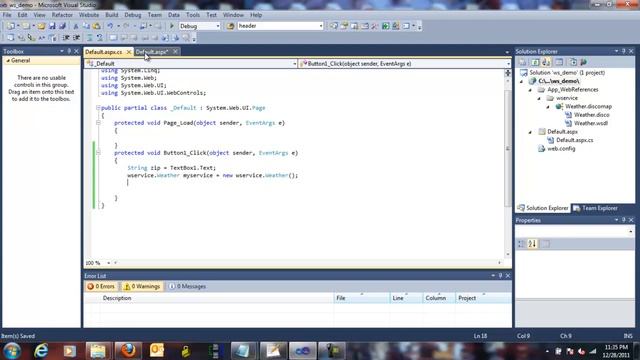
Task: Save the current file via toolbar
Action: click(52, 26)
